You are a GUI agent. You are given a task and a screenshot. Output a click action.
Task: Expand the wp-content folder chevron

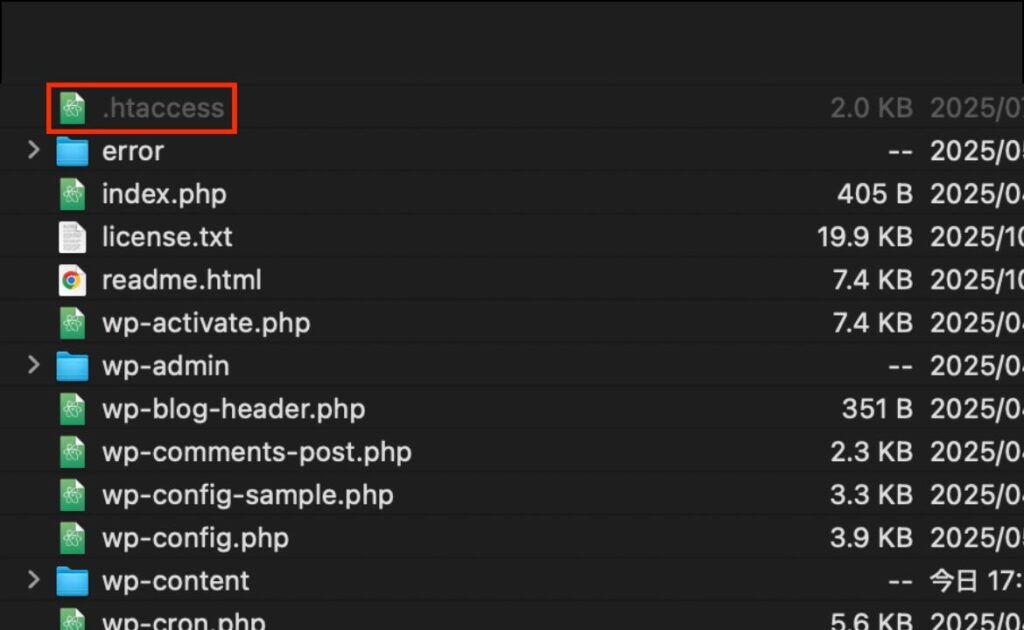tap(34, 581)
